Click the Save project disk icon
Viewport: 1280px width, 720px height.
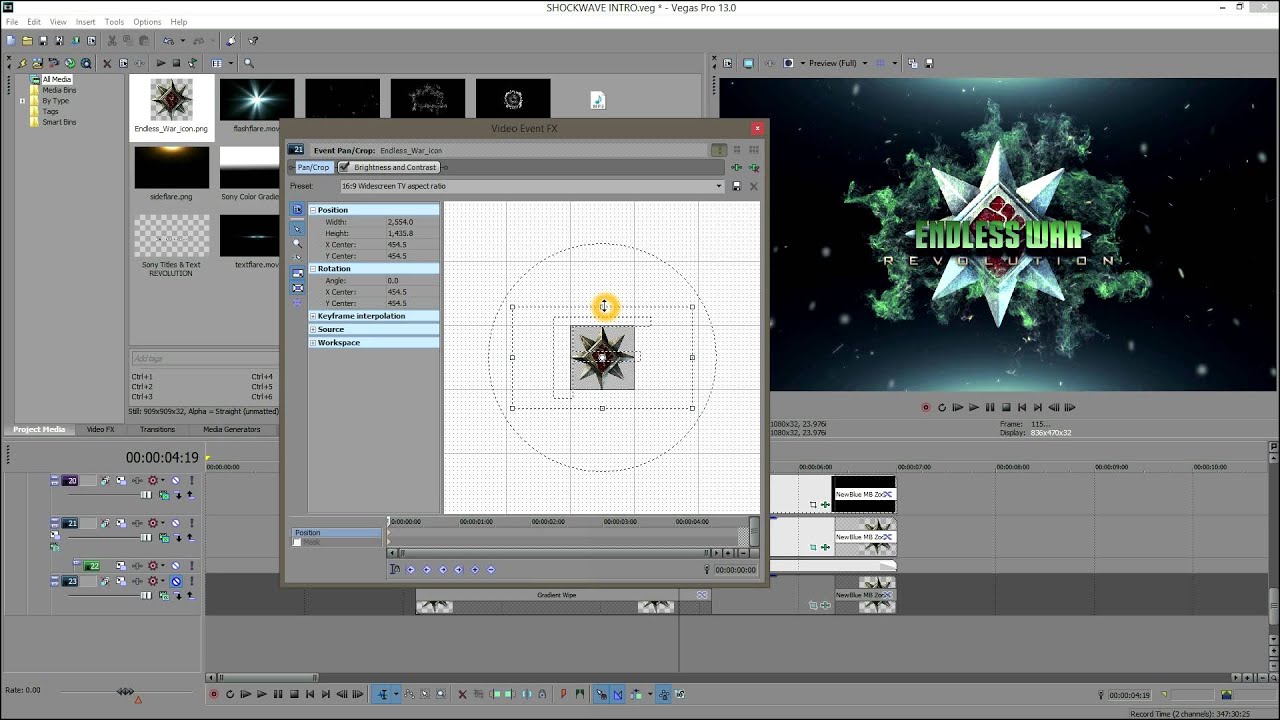(x=43, y=40)
